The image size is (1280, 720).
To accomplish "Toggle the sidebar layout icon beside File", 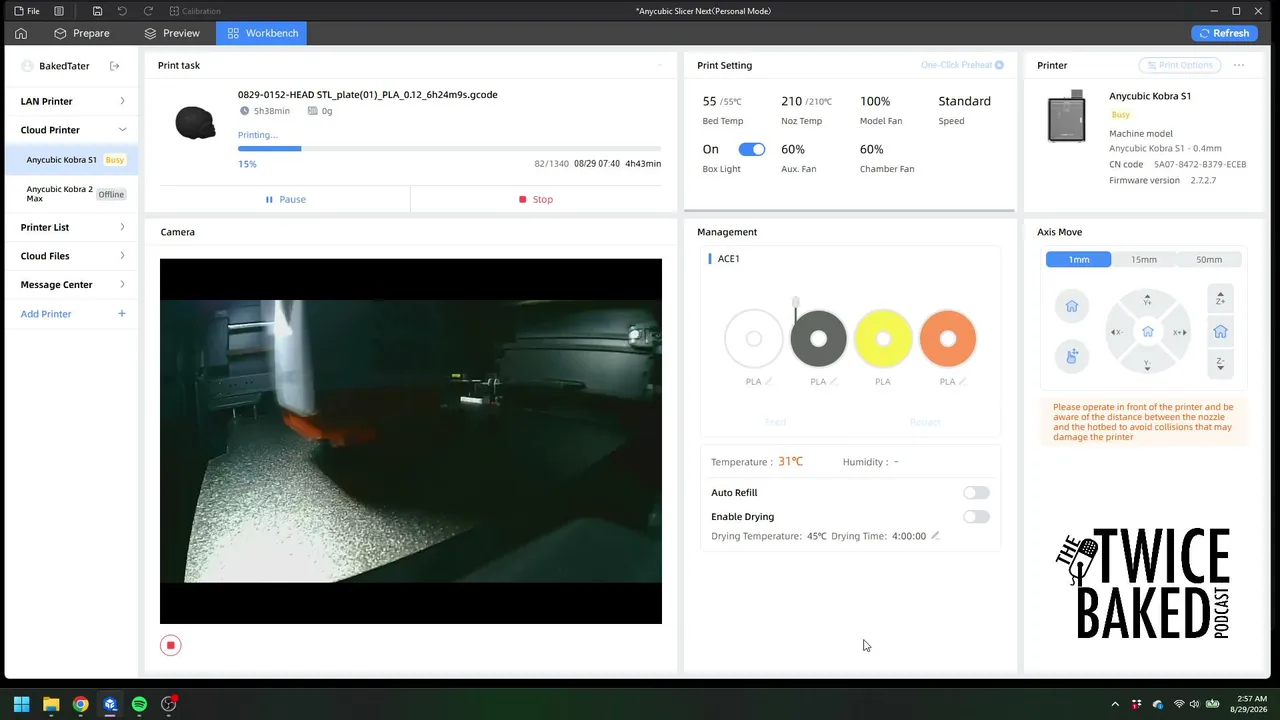I will click(x=59, y=11).
